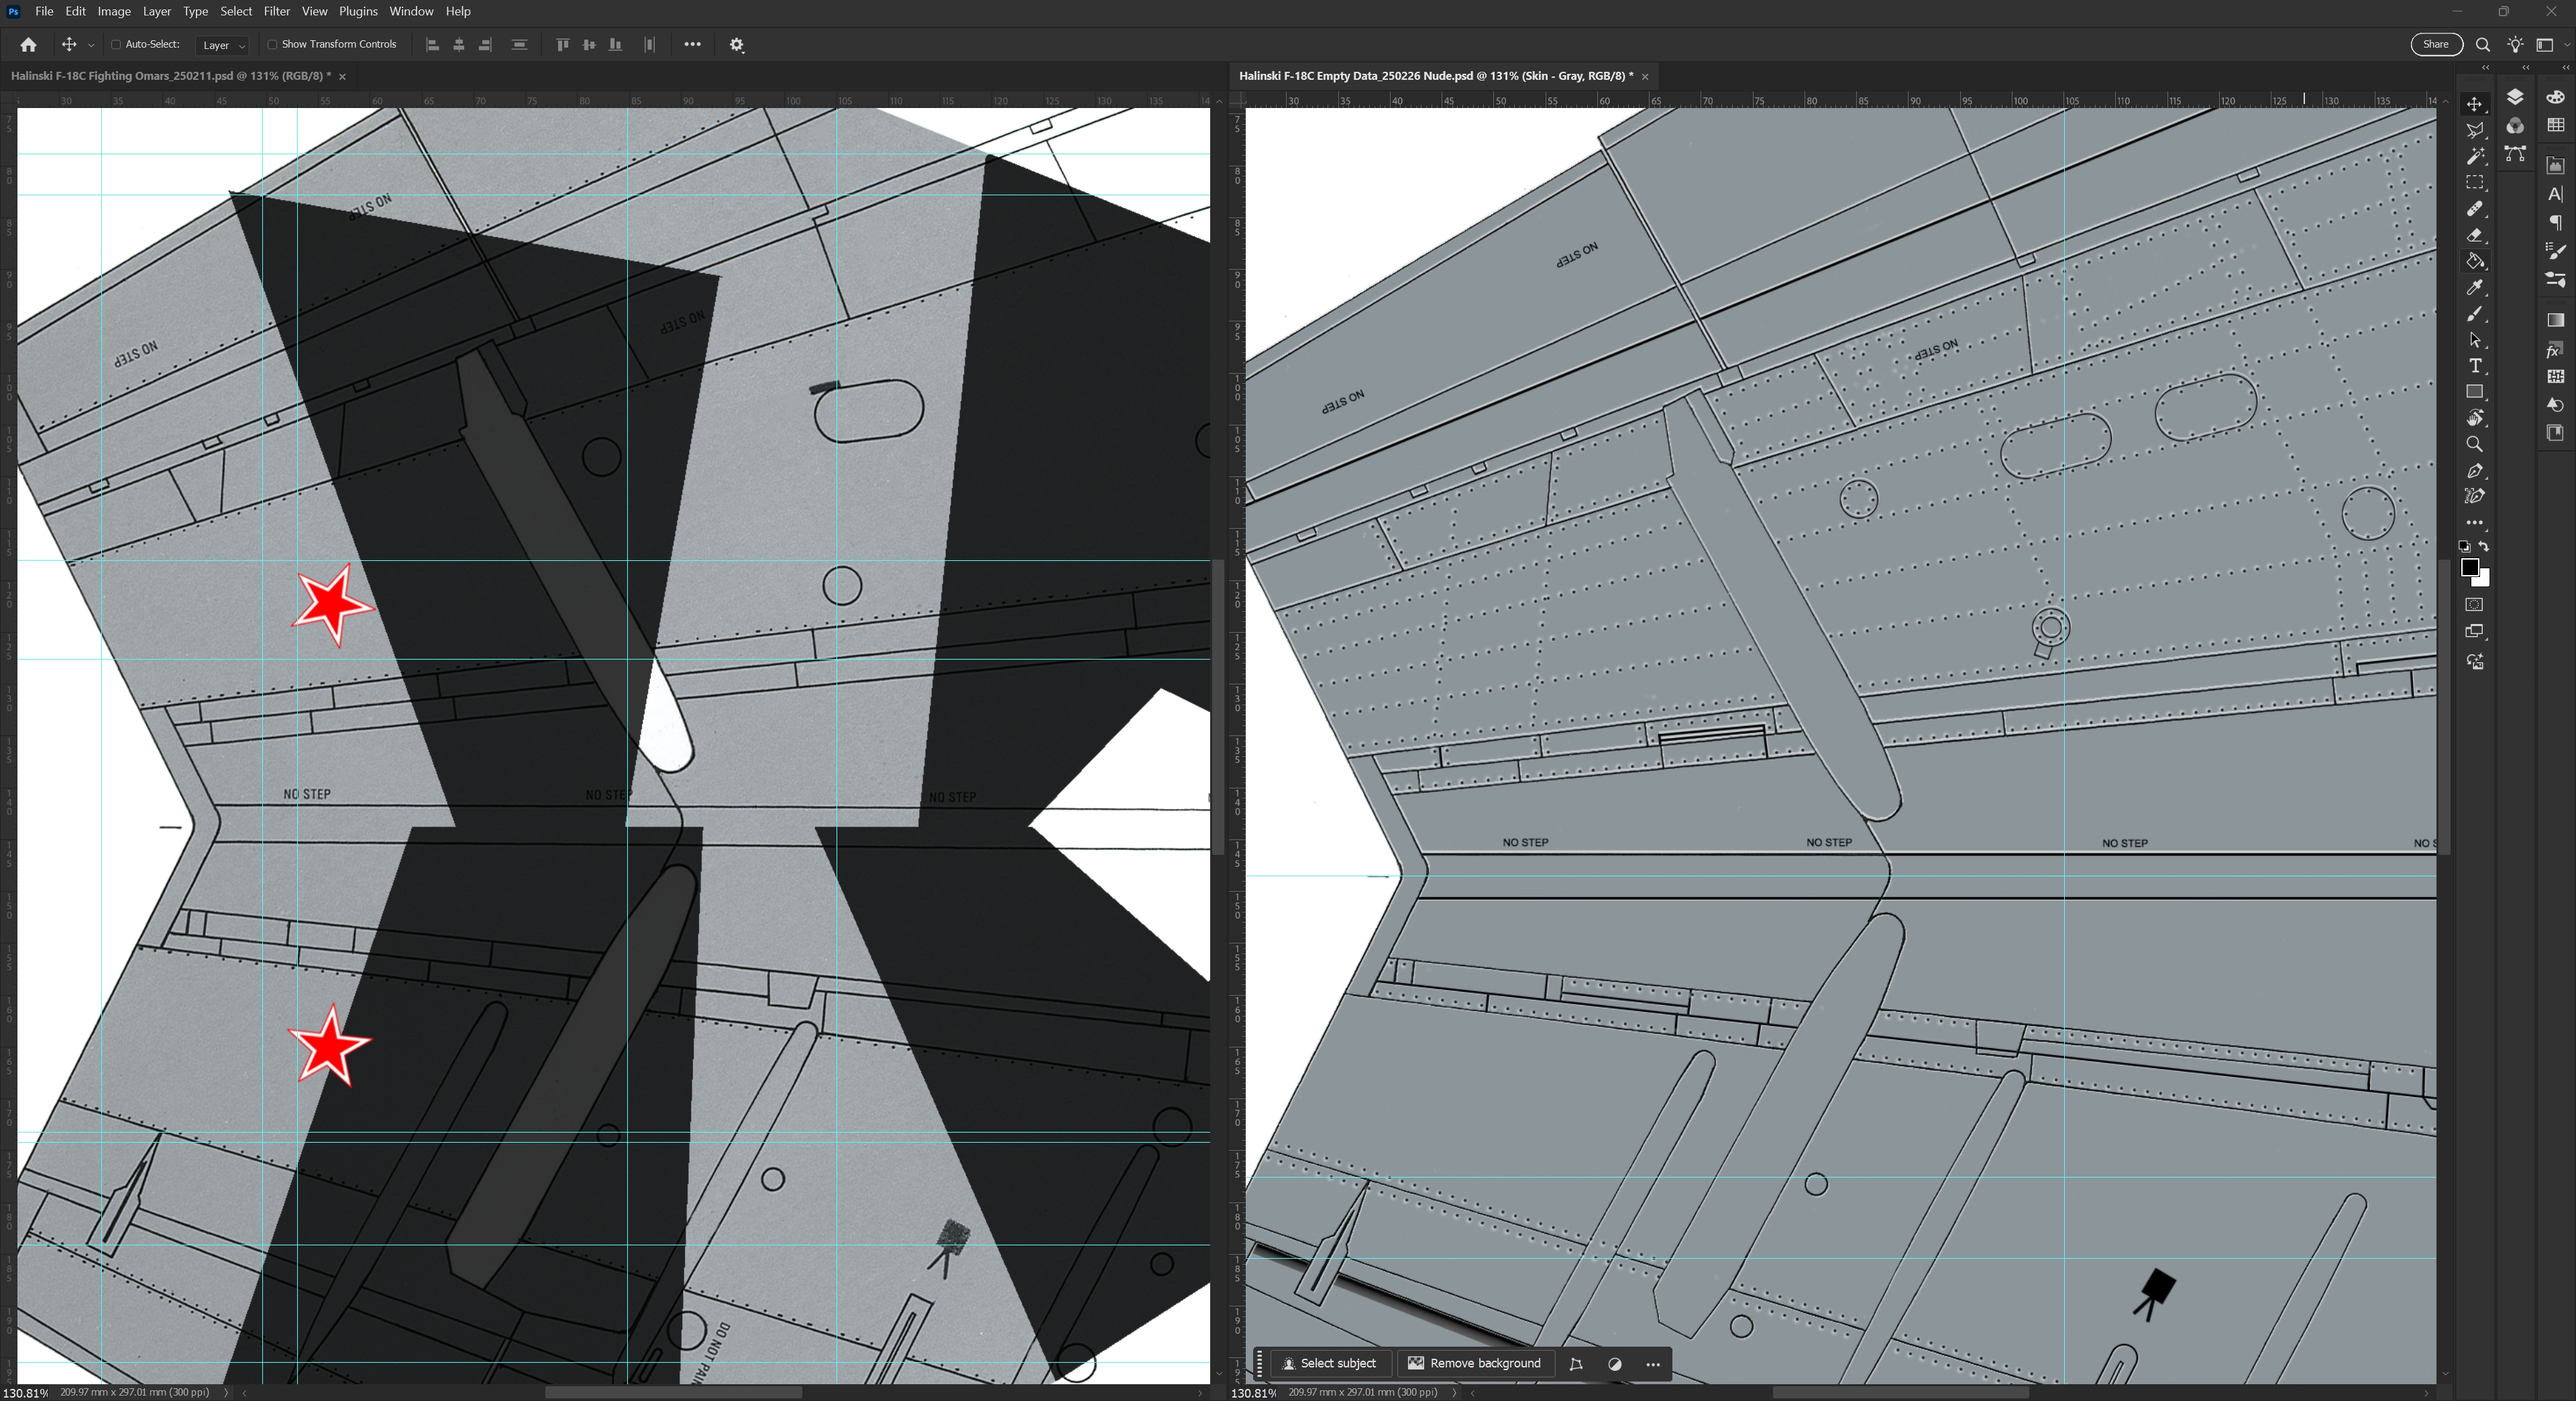Select the Paint Bucket tool
This screenshot has width=2576, height=1401.
(2475, 262)
